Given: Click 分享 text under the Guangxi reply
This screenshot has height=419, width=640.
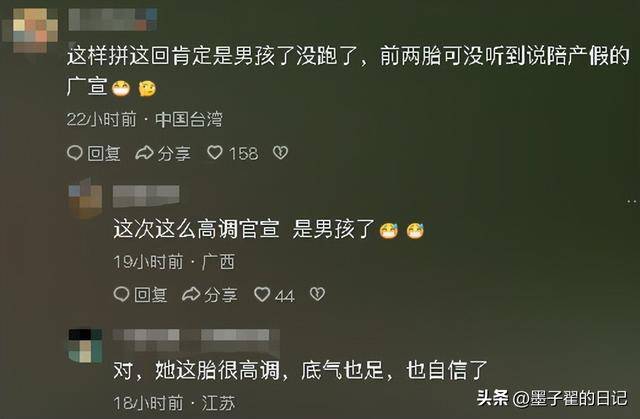Looking at the screenshot, I should (x=221, y=295).
